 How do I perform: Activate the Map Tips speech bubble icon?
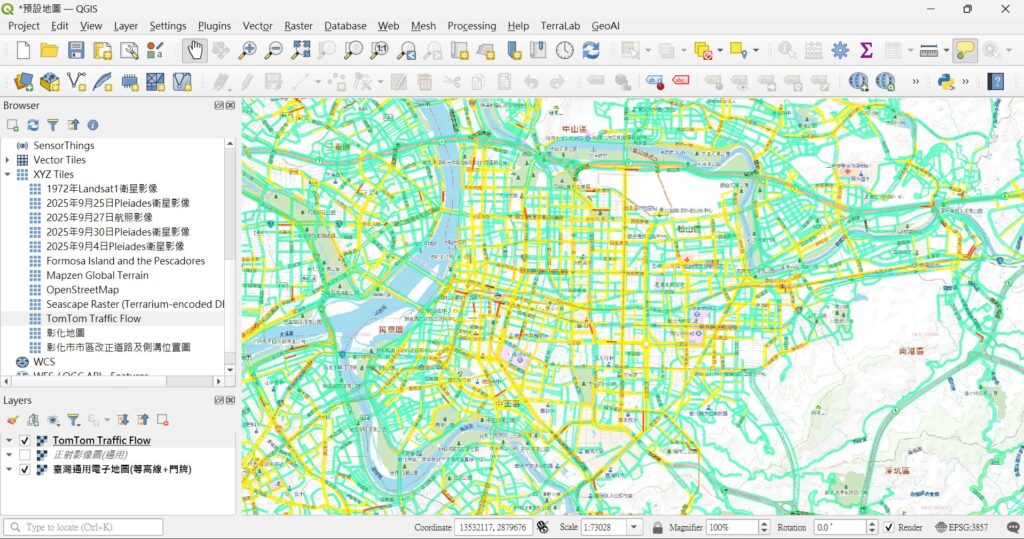click(965, 50)
